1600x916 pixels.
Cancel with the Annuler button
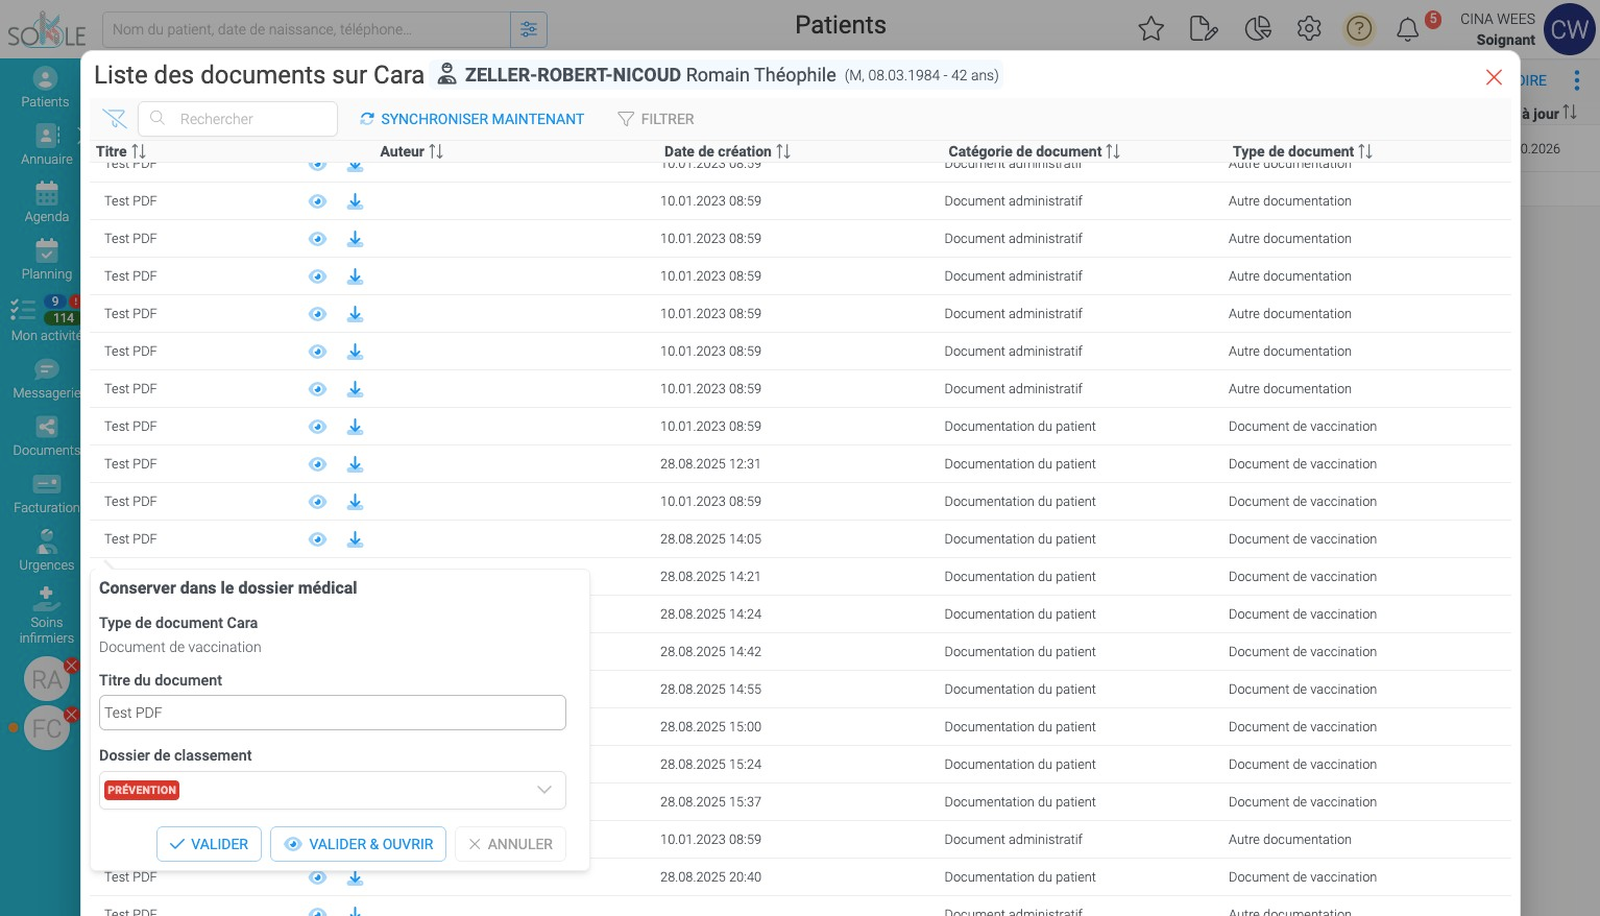tap(510, 844)
